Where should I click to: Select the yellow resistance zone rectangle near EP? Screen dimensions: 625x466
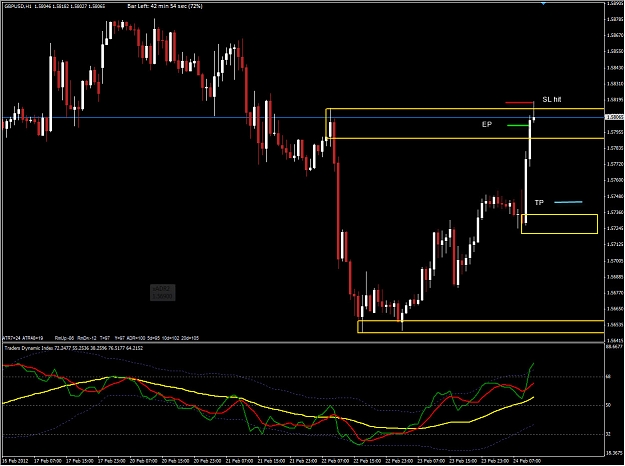(465, 124)
